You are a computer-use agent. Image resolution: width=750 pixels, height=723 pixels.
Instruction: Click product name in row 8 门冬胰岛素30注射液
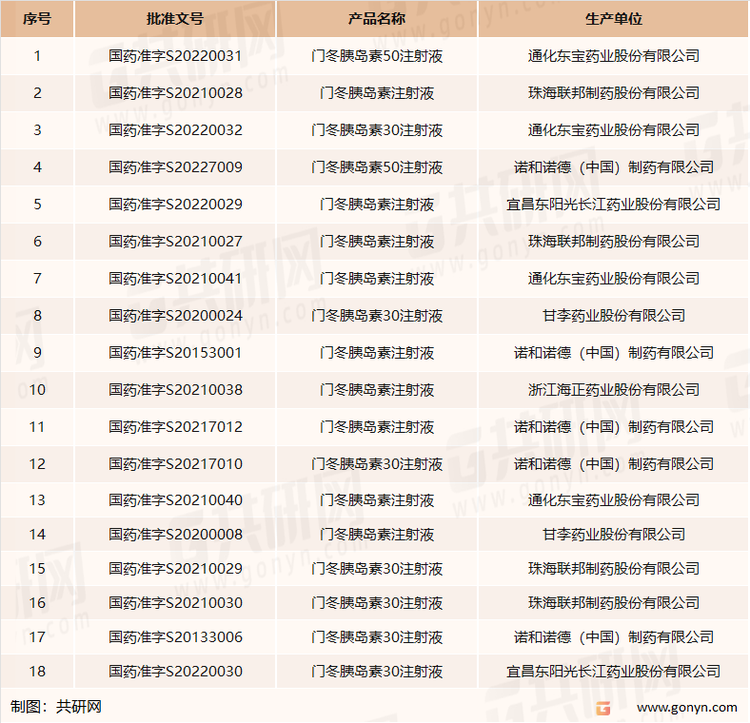pyautogui.click(x=377, y=316)
